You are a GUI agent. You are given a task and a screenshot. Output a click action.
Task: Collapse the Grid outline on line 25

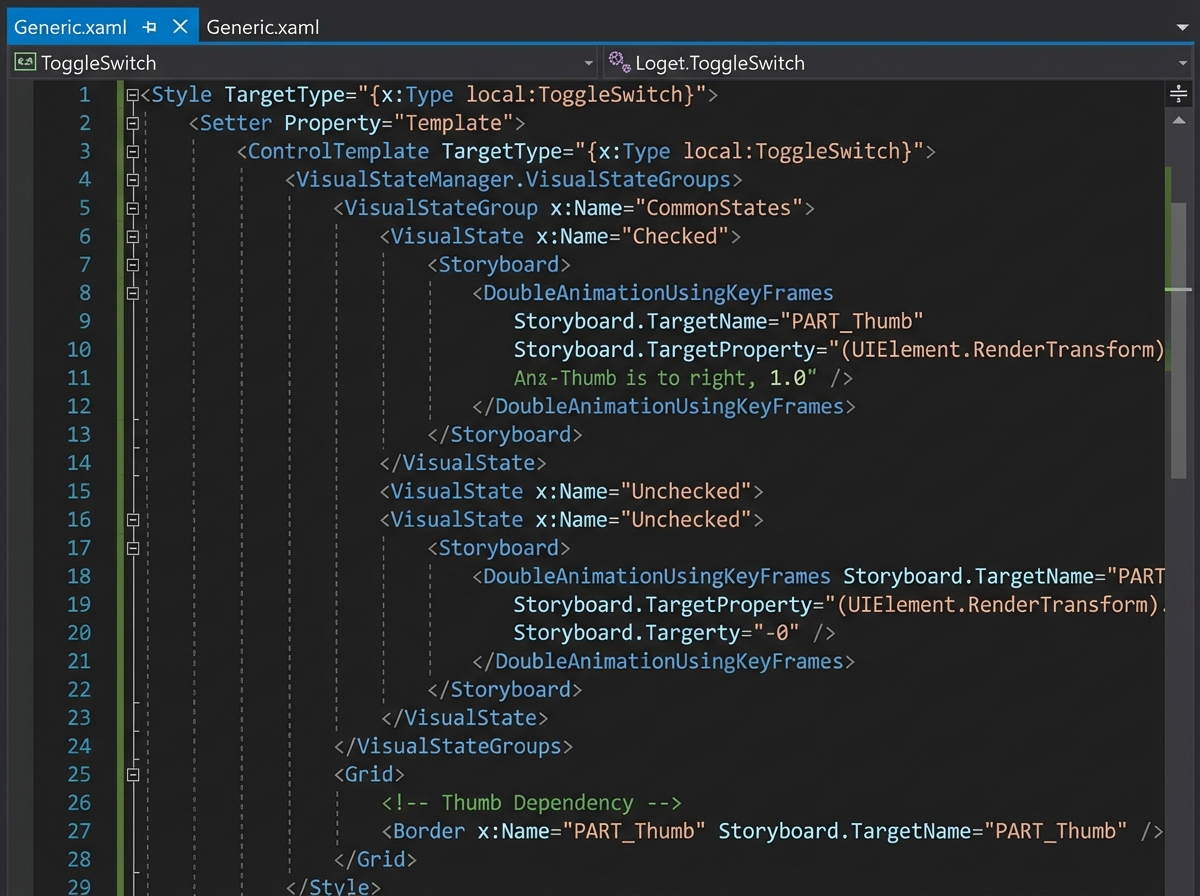[131, 774]
